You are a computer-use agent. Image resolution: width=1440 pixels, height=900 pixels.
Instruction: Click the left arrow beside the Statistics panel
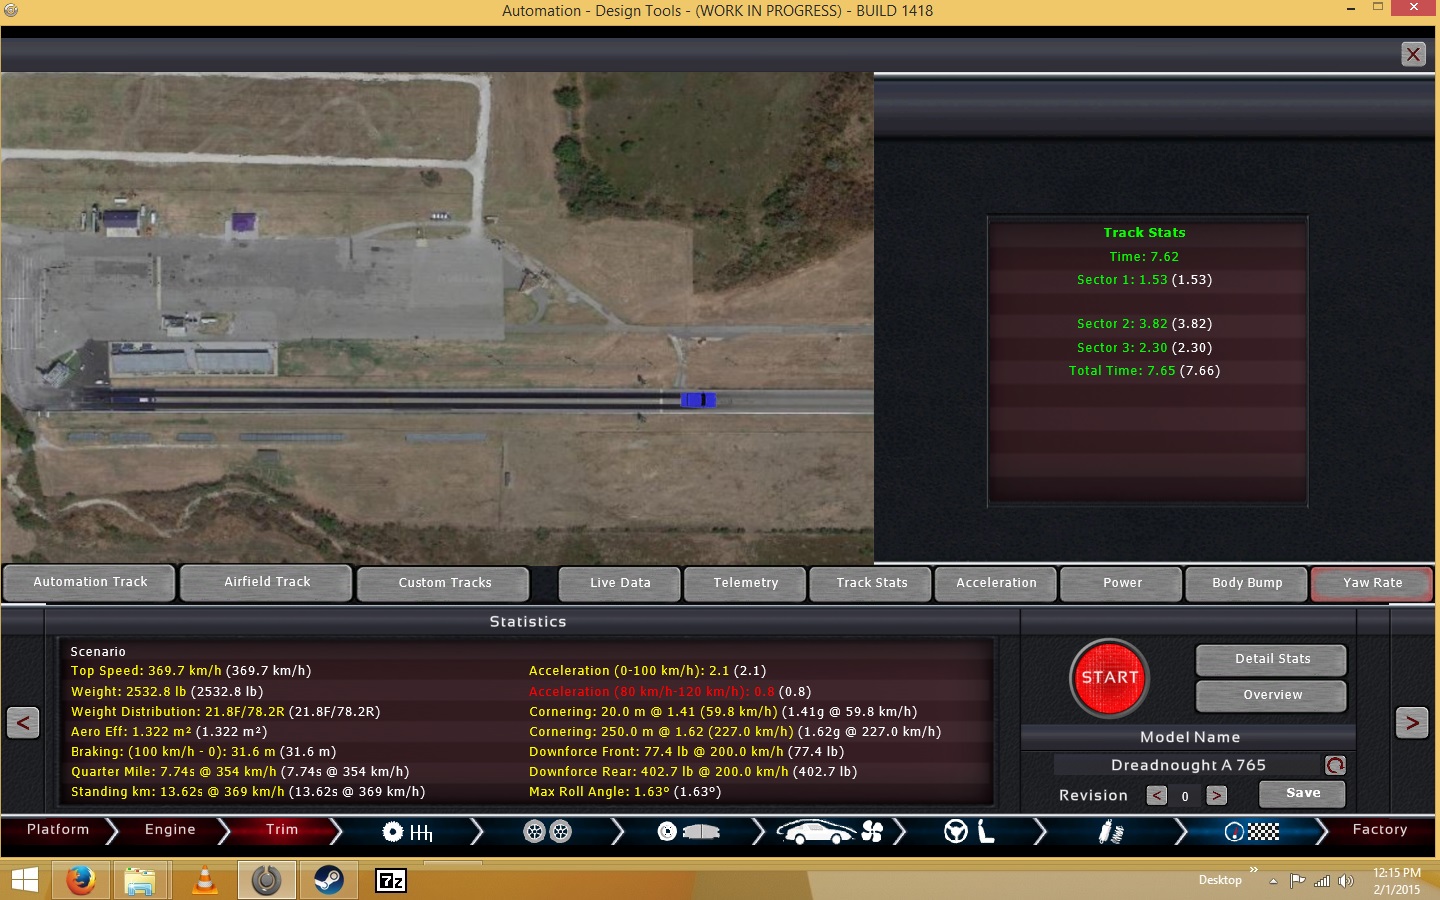23,722
